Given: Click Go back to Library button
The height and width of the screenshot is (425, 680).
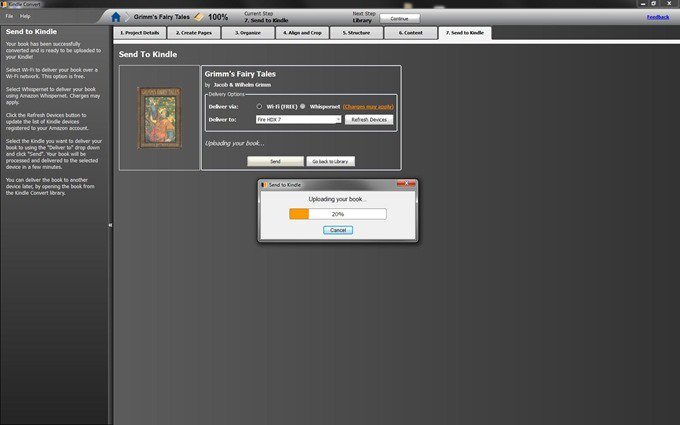Looking at the screenshot, I should click(330, 161).
